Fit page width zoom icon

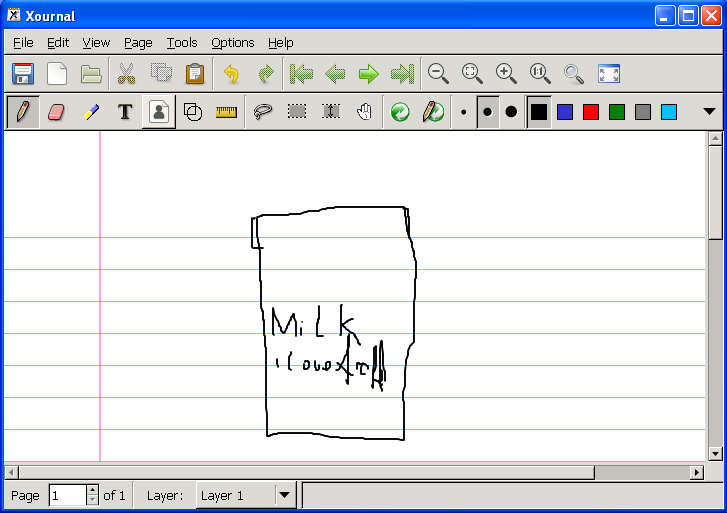(472, 74)
